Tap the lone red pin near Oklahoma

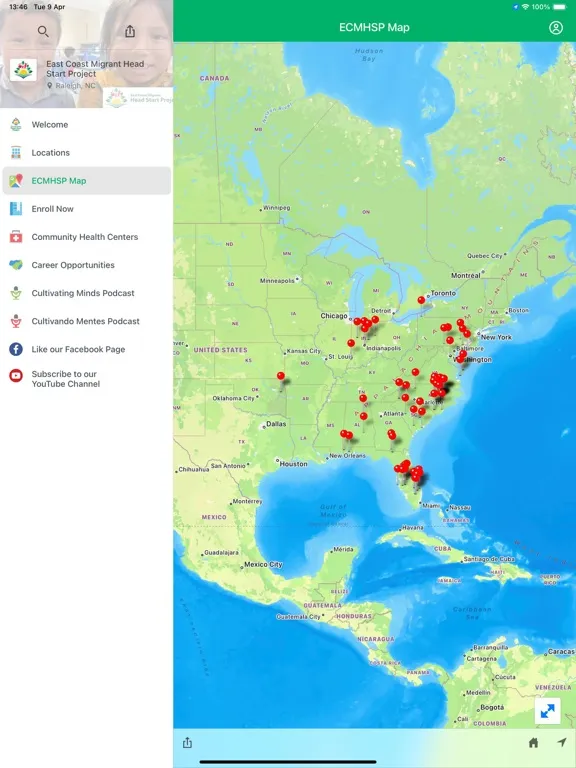point(281,376)
